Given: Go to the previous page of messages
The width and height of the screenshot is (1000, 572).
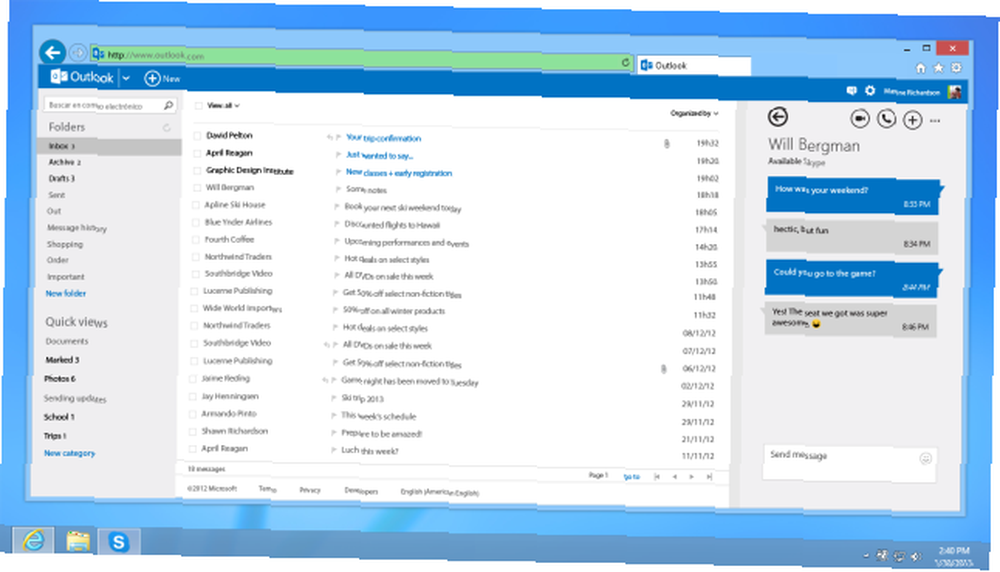Looking at the screenshot, I should pos(674,476).
